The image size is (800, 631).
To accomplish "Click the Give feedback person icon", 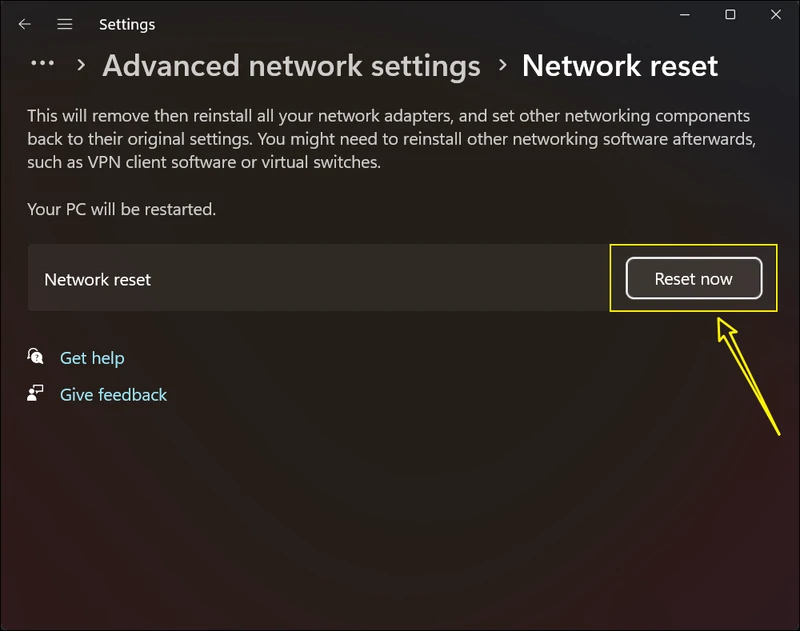I will click(36, 394).
